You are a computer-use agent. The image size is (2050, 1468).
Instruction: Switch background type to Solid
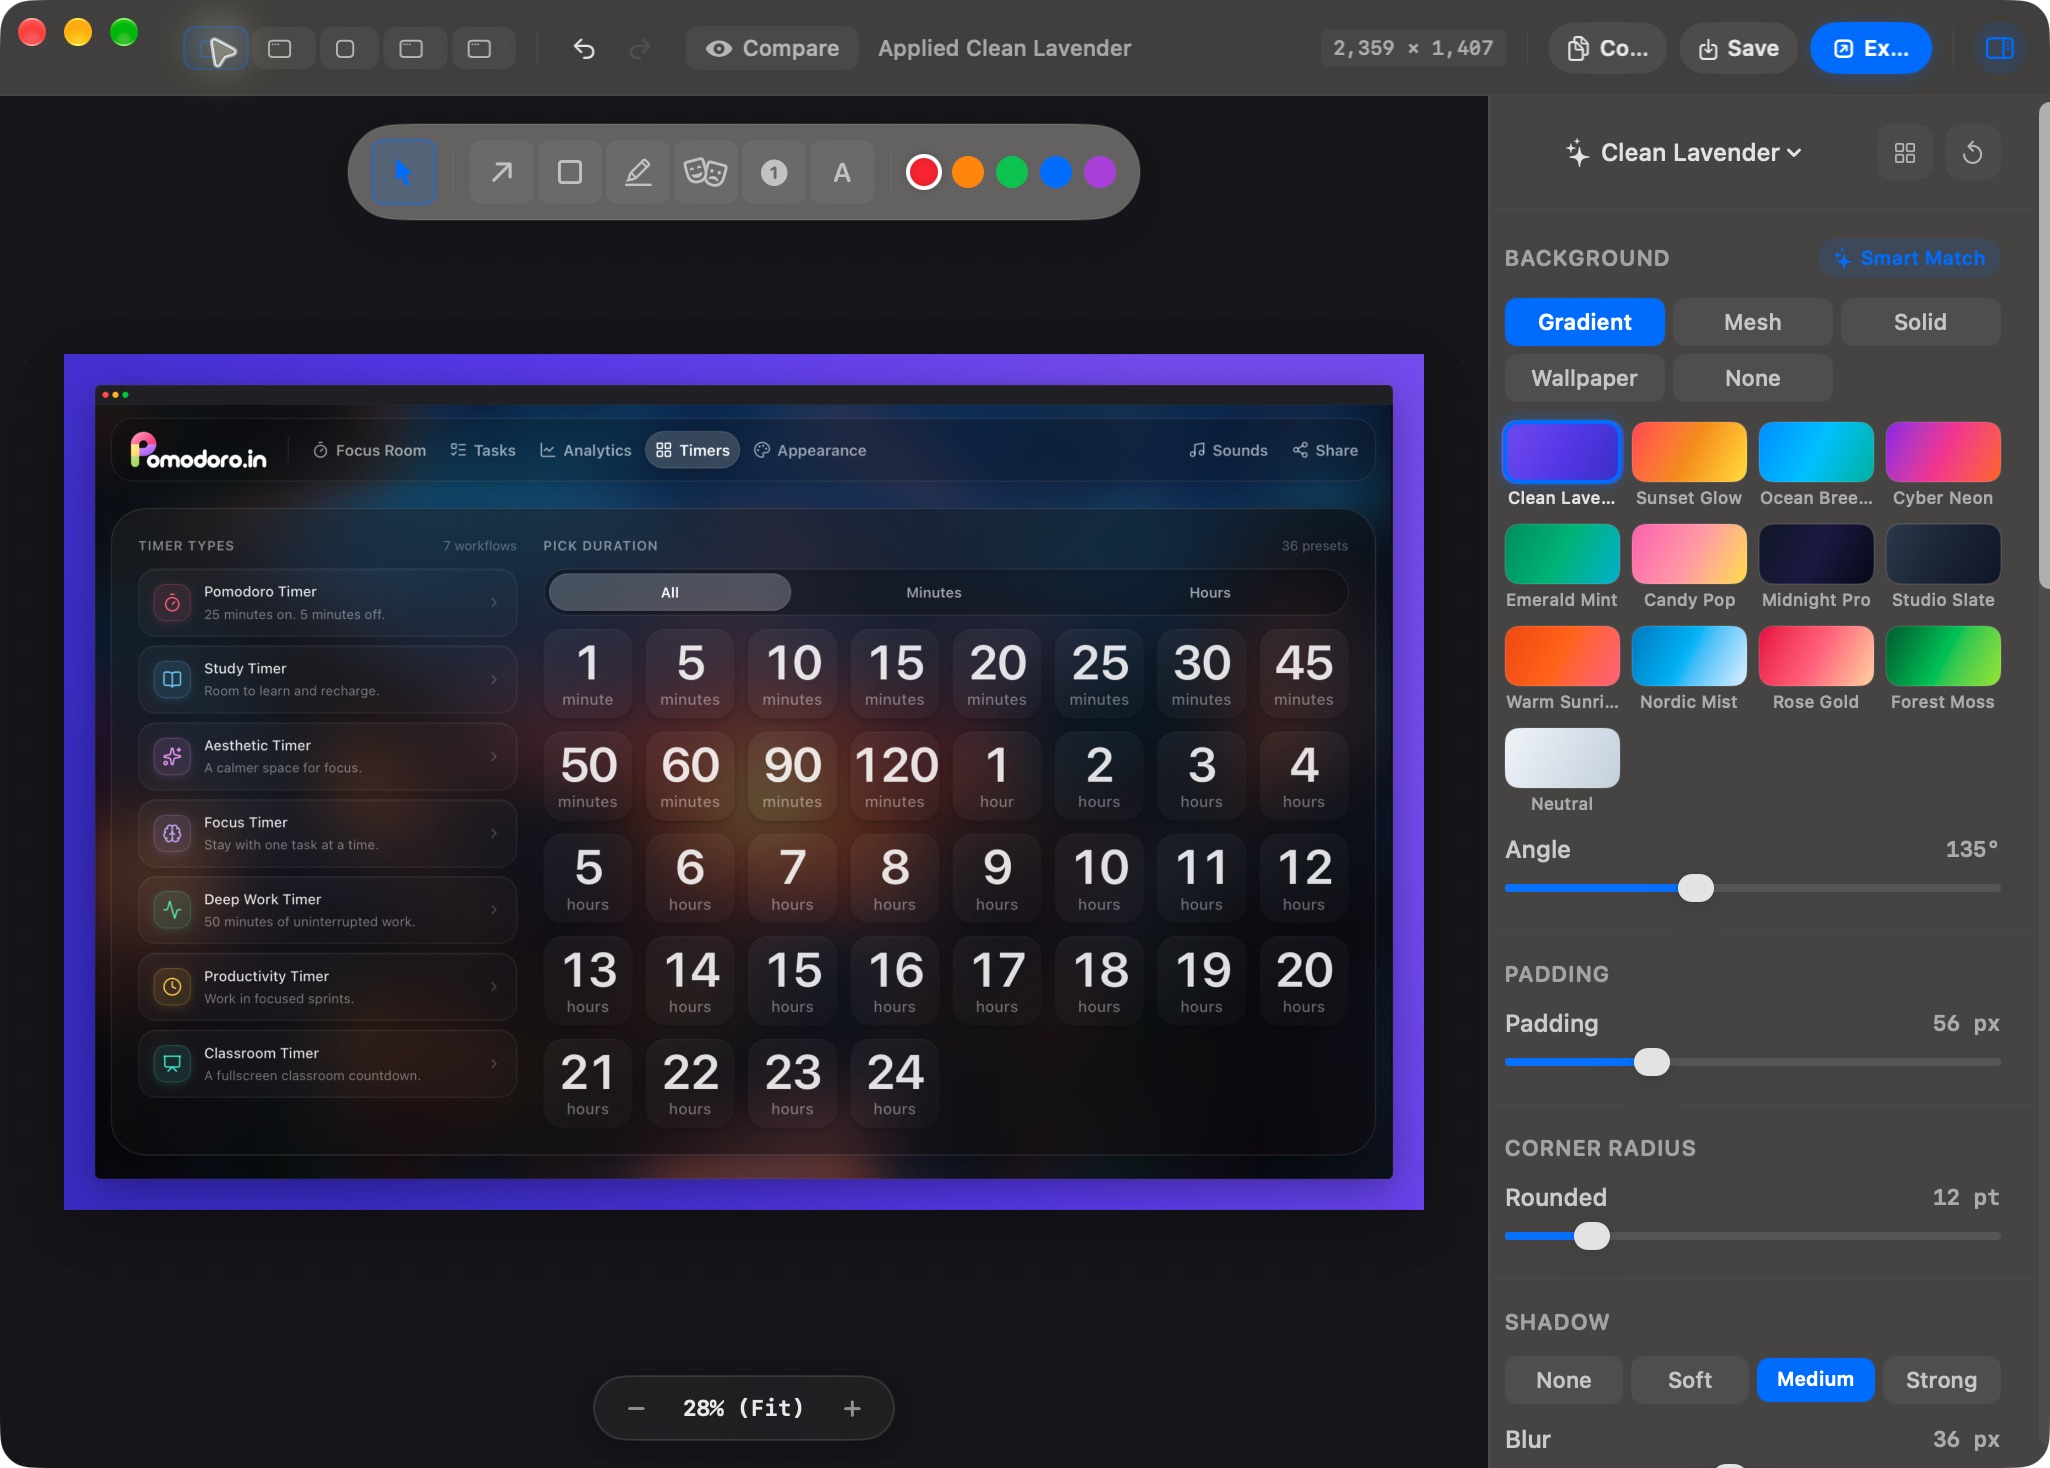pyautogui.click(x=1920, y=322)
